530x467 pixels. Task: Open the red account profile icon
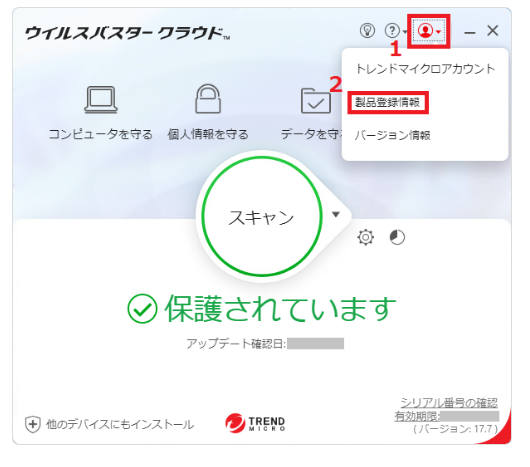click(425, 31)
